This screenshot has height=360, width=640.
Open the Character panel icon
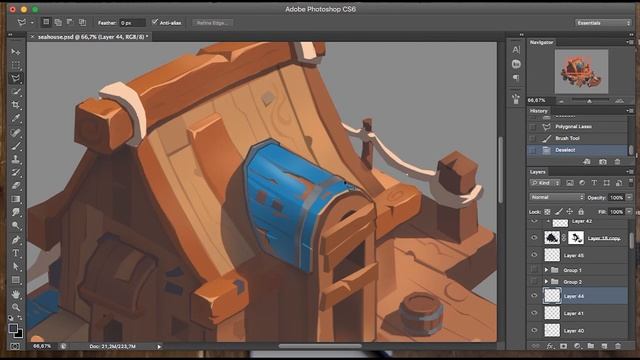tap(516, 50)
